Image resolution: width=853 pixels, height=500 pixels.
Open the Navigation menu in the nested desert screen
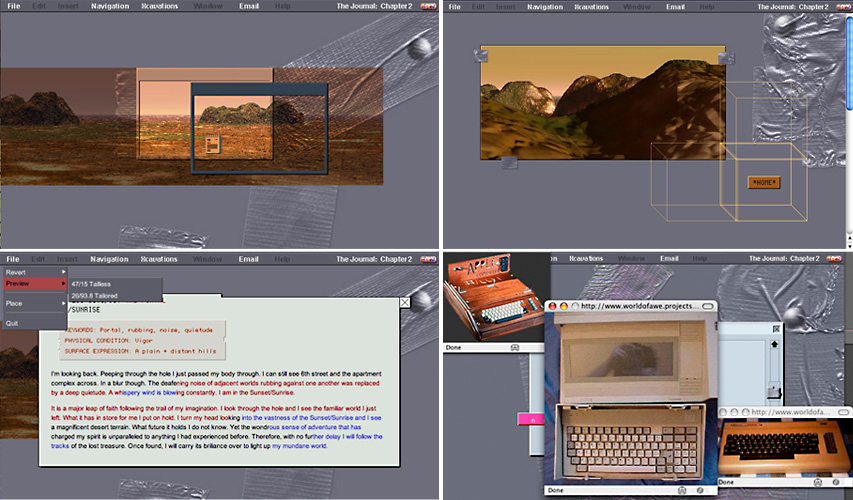coord(110,7)
